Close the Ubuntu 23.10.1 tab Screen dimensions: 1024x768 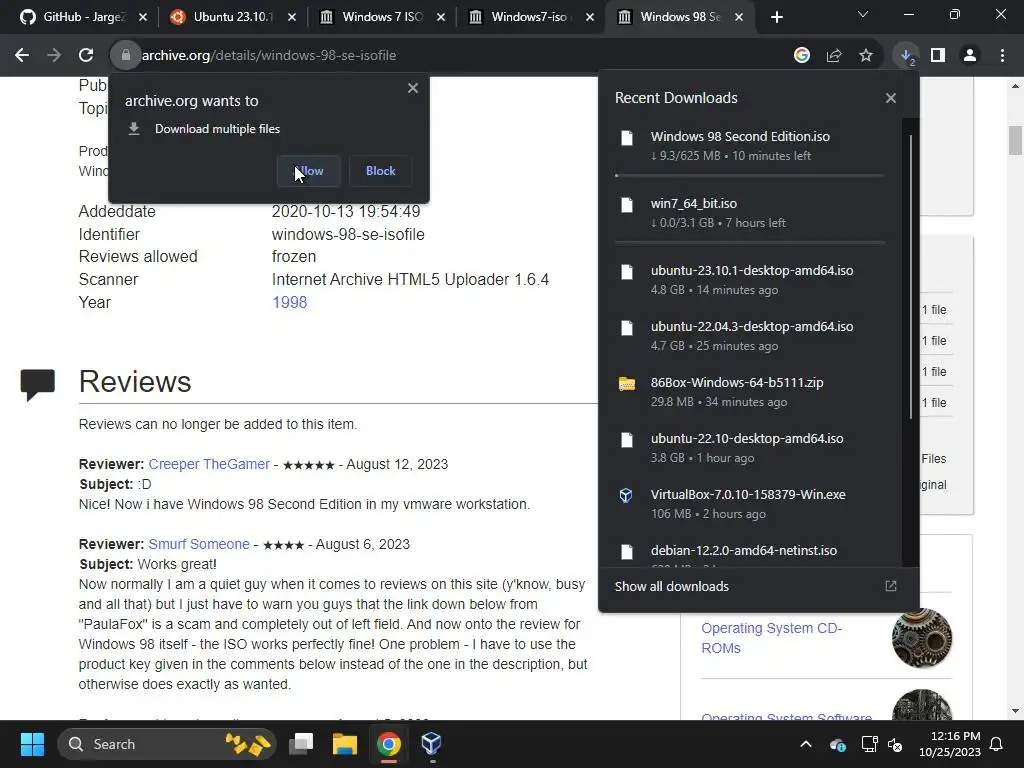(292, 17)
